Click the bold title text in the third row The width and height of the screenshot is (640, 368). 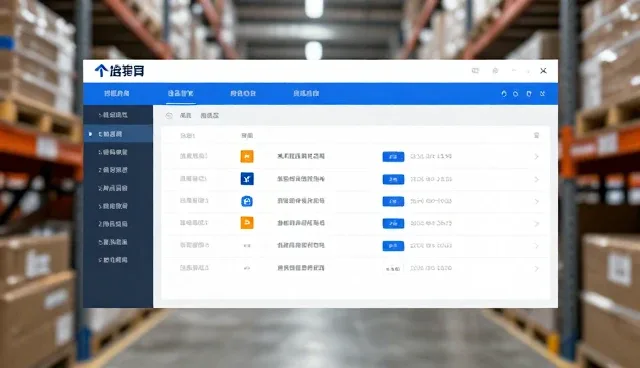(301, 201)
